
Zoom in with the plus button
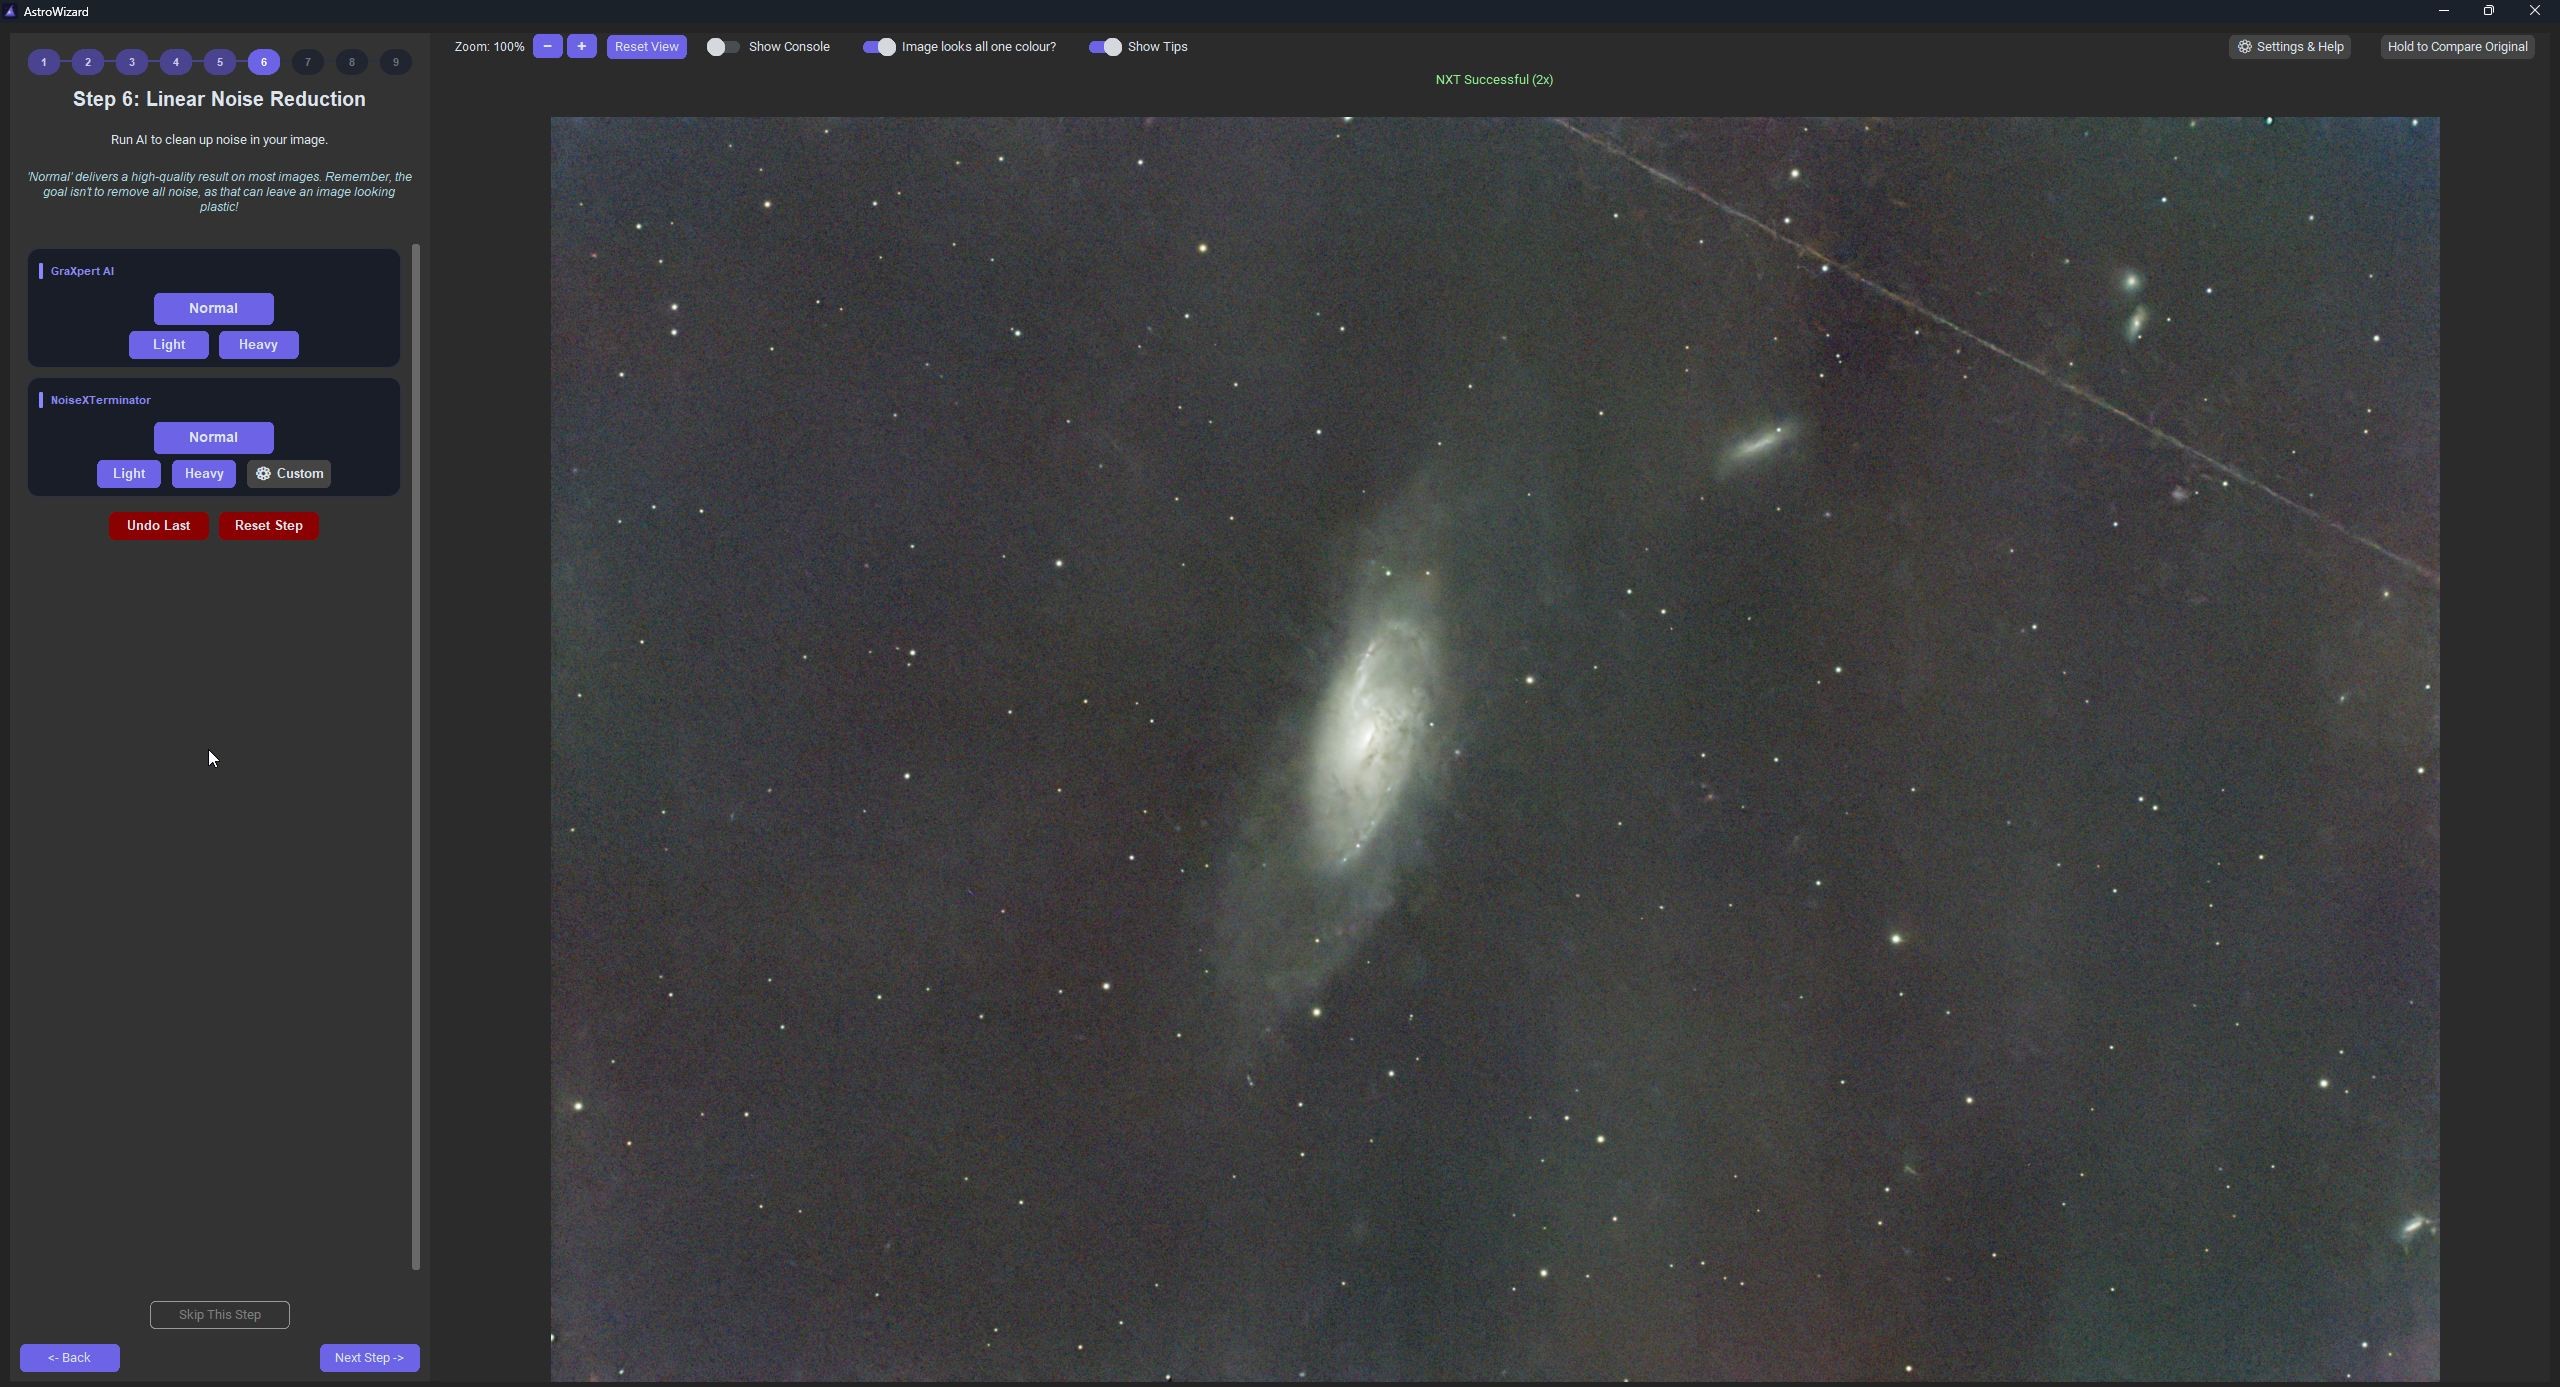(581, 46)
